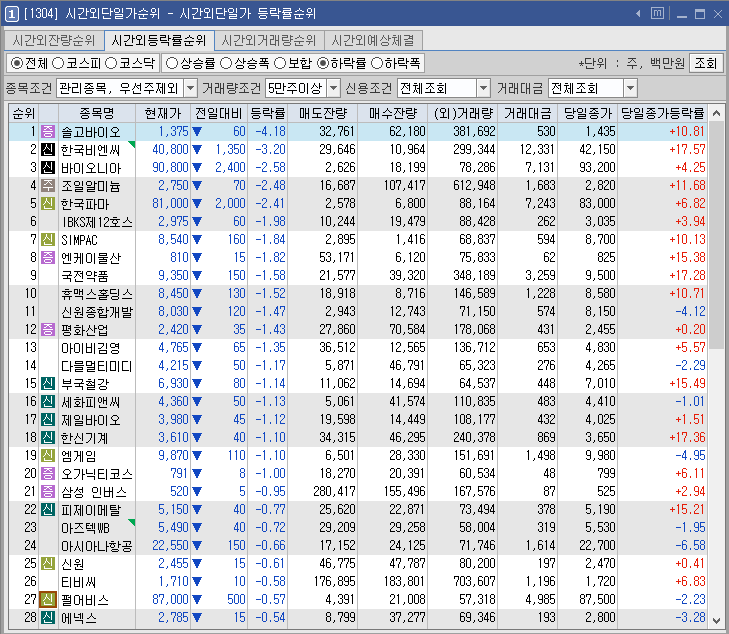Click the 신 badge icon next to 에넥스
729x634 pixels.
[48, 618]
